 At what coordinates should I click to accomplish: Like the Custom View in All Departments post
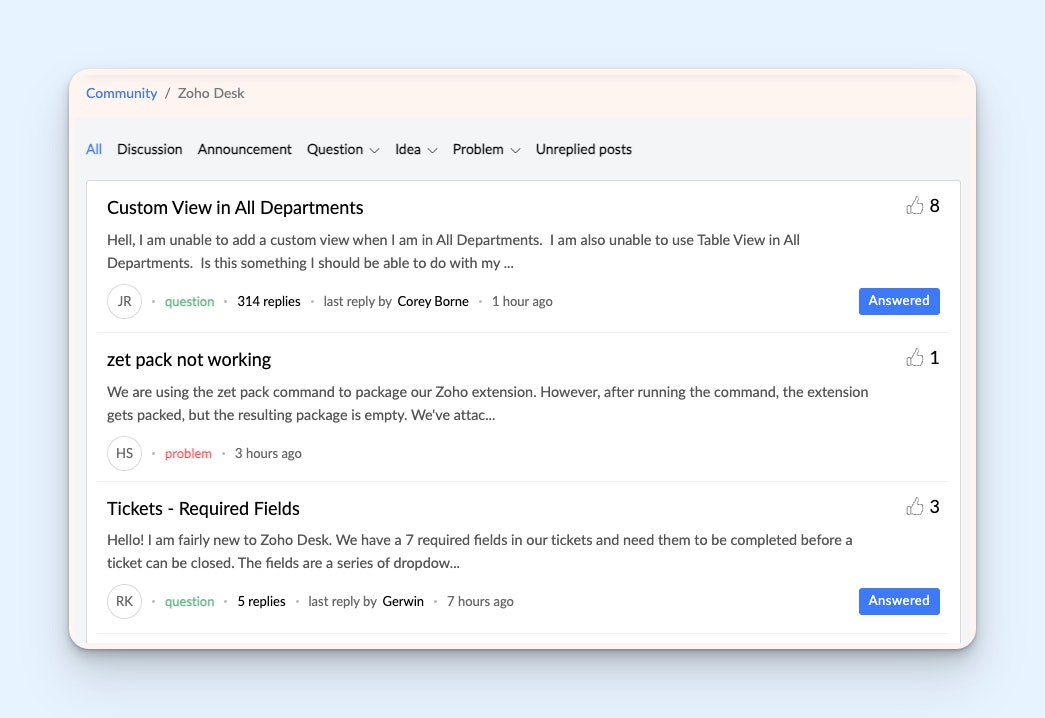(x=915, y=206)
